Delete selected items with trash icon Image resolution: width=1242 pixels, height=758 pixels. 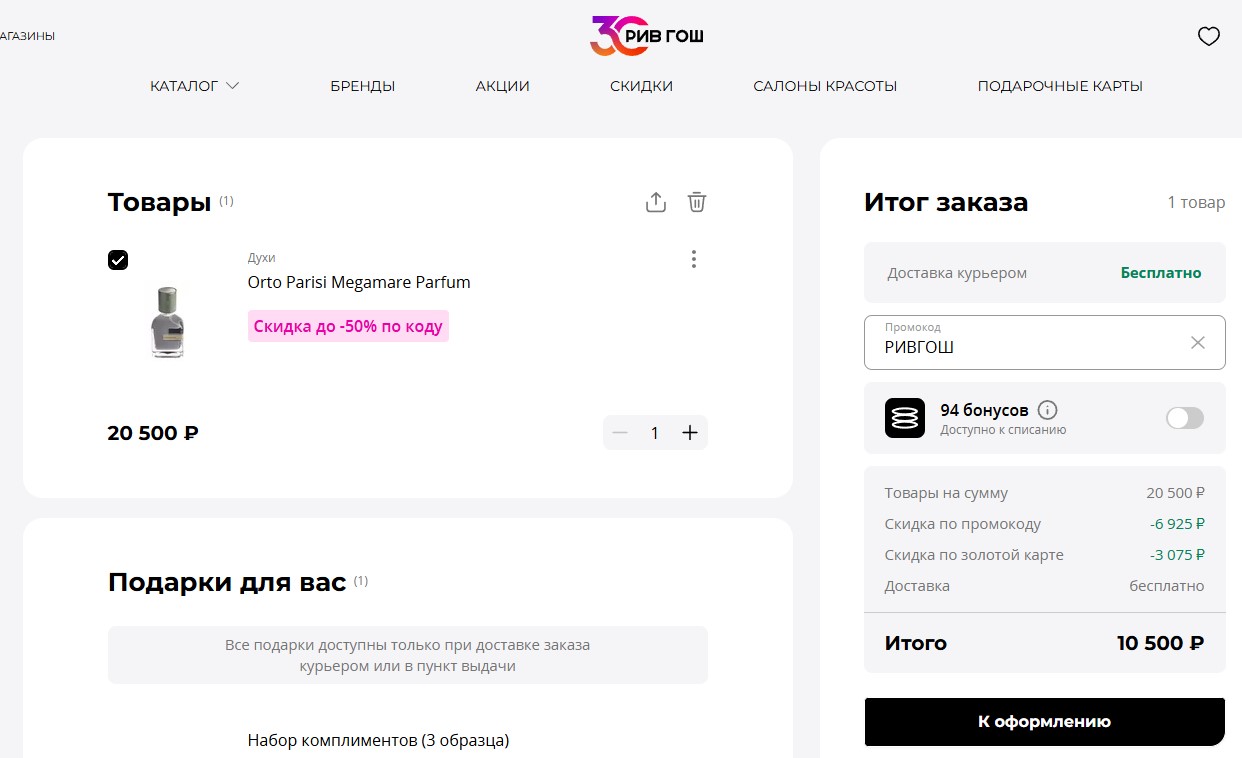point(697,202)
